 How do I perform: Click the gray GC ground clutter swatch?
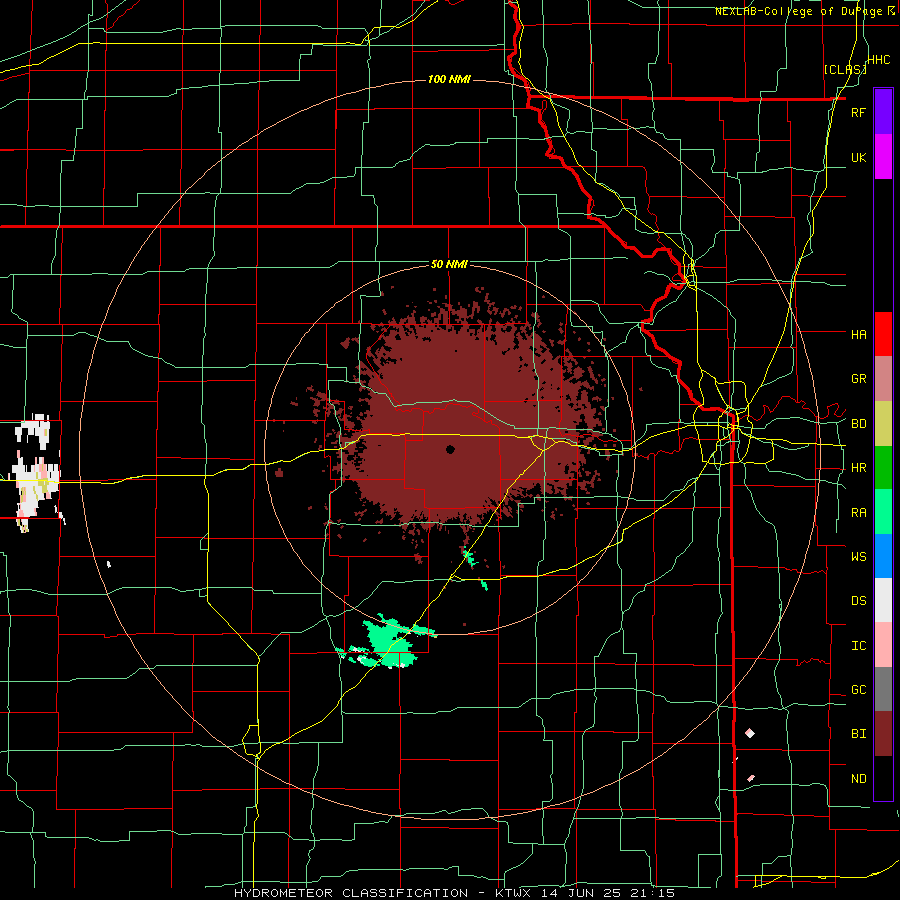tap(883, 689)
